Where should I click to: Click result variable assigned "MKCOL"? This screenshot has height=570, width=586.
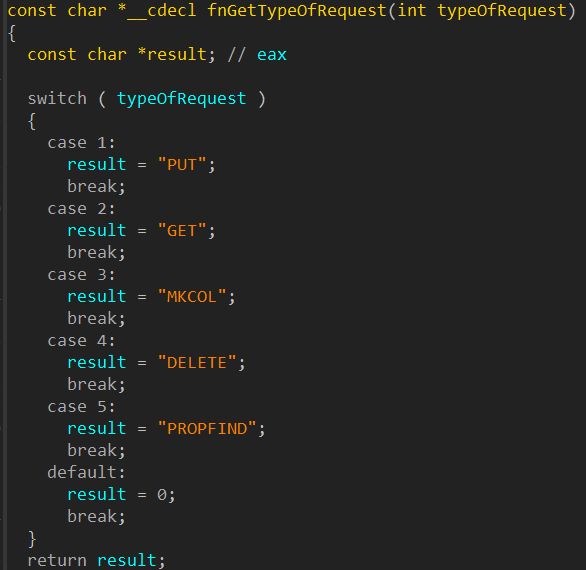pyautogui.click(x=97, y=296)
